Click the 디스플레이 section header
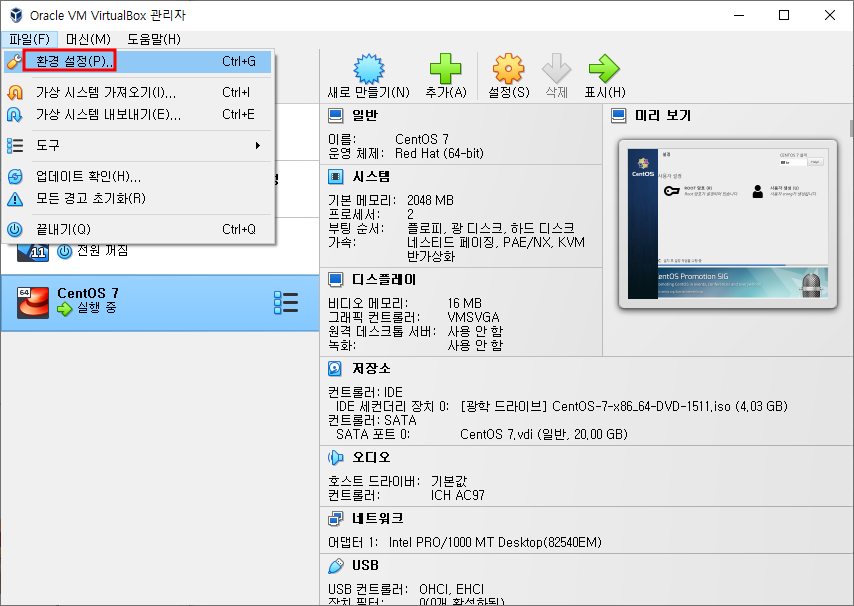Image resolution: width=854 pixels, height=606 pixels. 384,279
